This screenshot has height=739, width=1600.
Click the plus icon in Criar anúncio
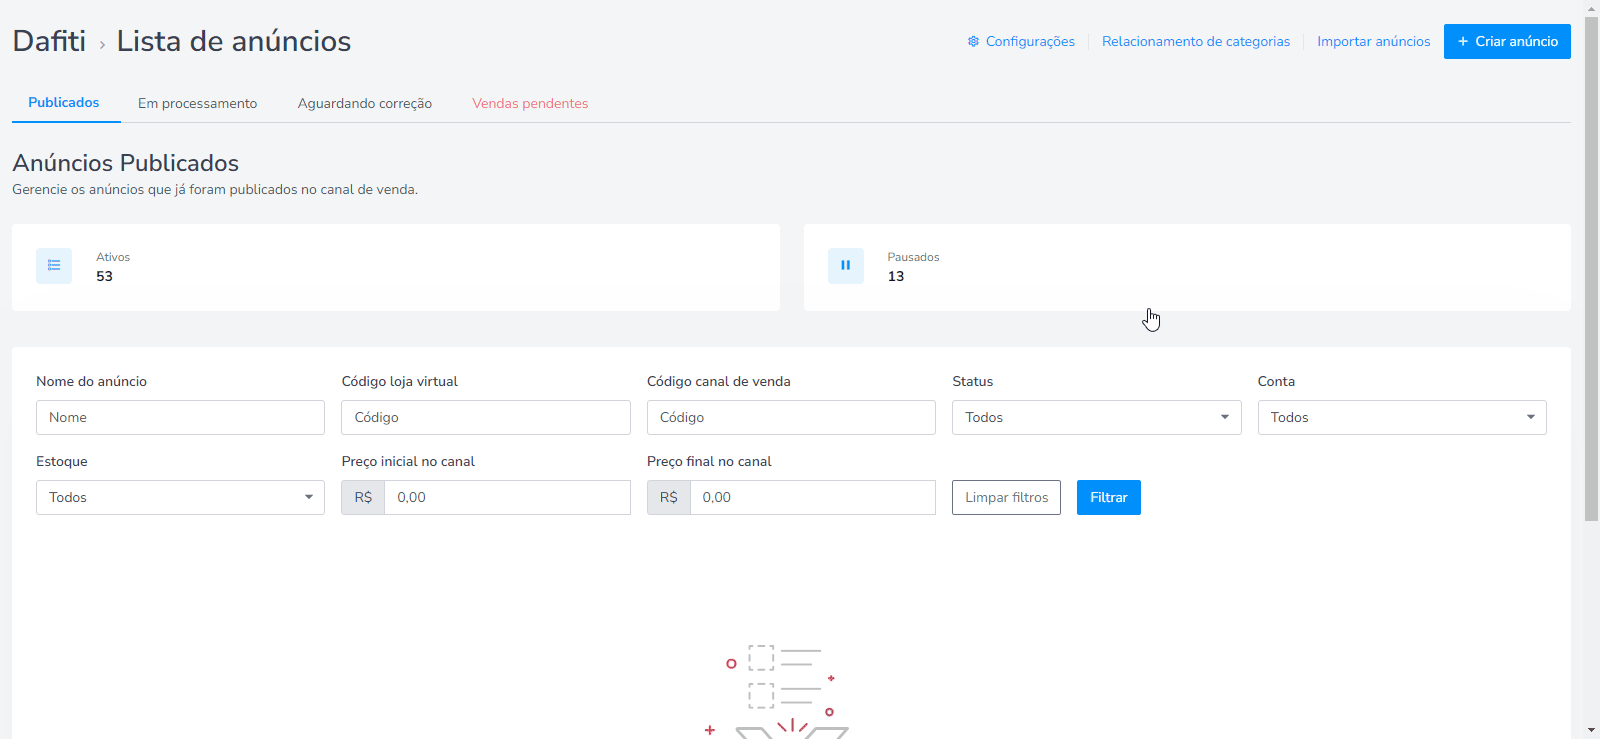click(x=1463, y=42)
